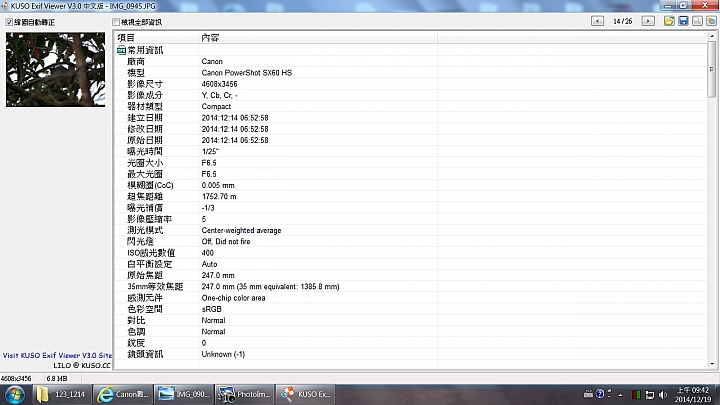Select the exposure compensation value -1/3
Screen dimensions: 720x405
[x=208, y=208]
